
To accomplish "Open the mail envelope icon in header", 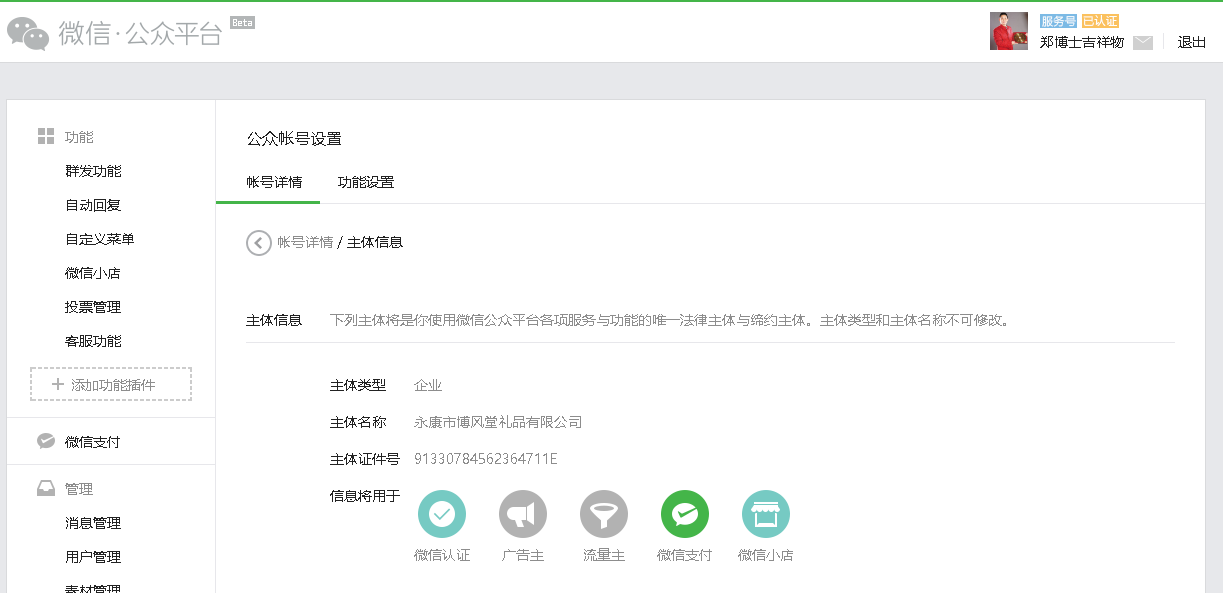I will coord(1143,42).
